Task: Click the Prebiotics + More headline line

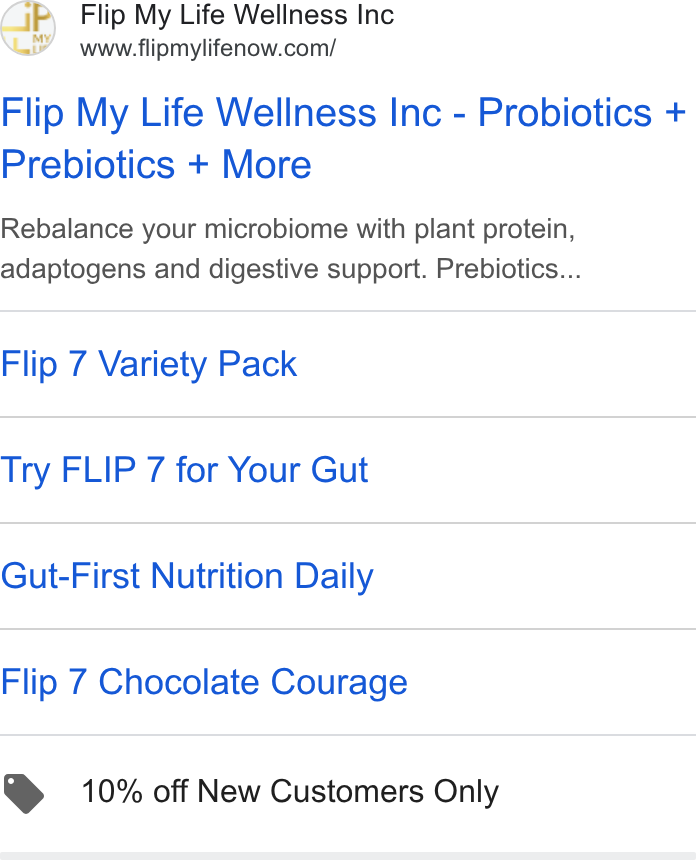Action: click(x=156, y=165)
